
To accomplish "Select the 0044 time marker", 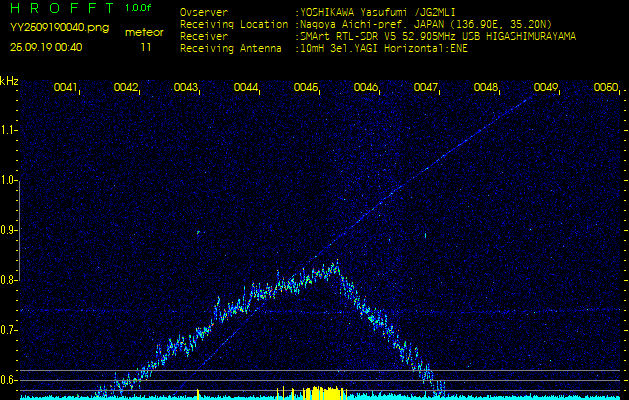I will (x=246, y=88).
